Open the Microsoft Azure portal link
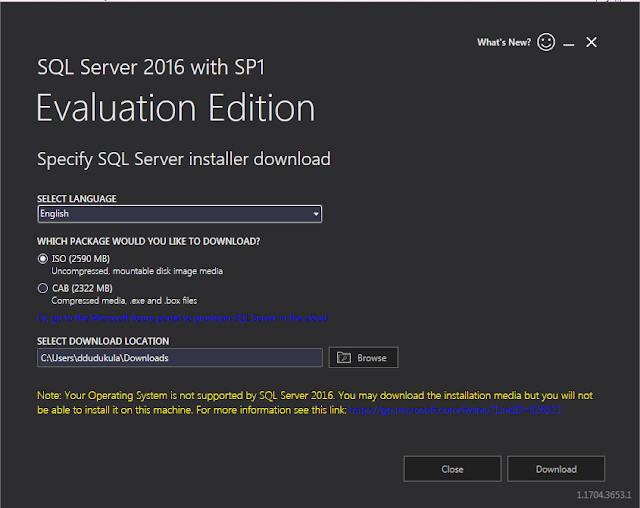The image size is (640, 508). click(x=182, y=318)
